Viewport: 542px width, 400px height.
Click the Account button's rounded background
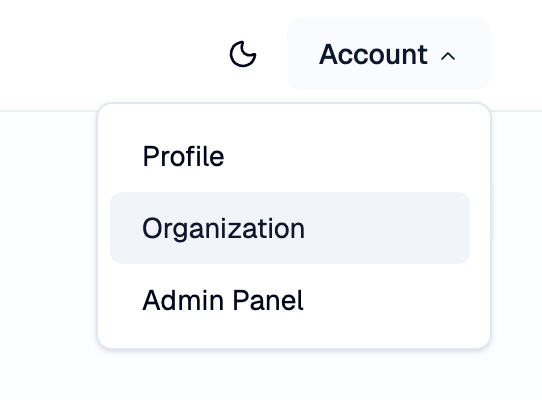click(x=389, y=54)
